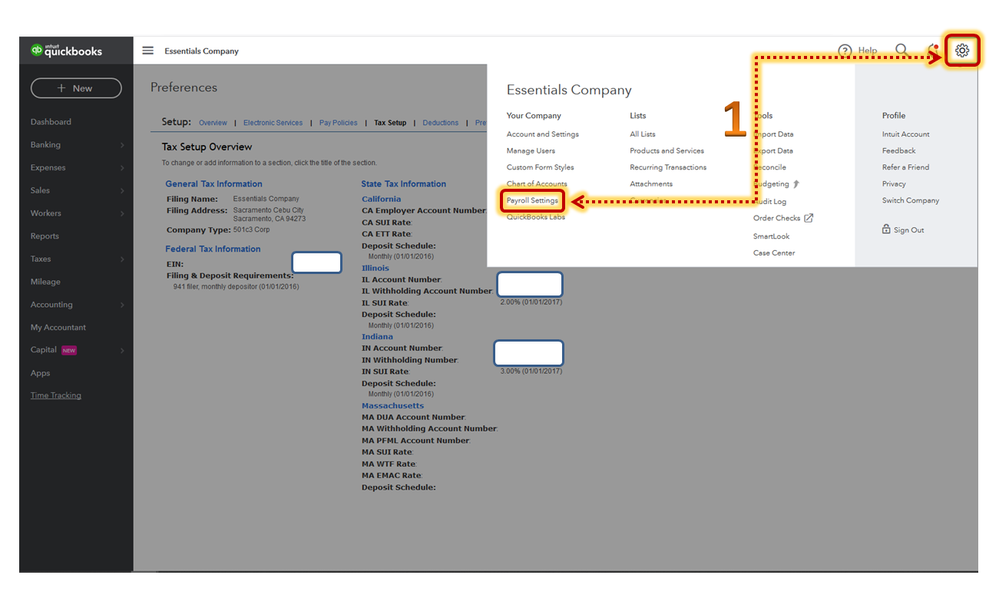Expand the Taxes sidebar chevron
The width and height of the screenshot is (999, 591).
tap(122, 259)
